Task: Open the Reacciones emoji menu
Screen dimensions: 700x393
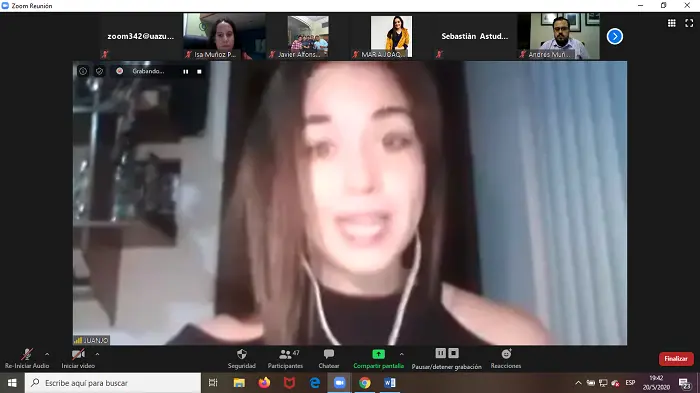Action: tap(506, 359)
